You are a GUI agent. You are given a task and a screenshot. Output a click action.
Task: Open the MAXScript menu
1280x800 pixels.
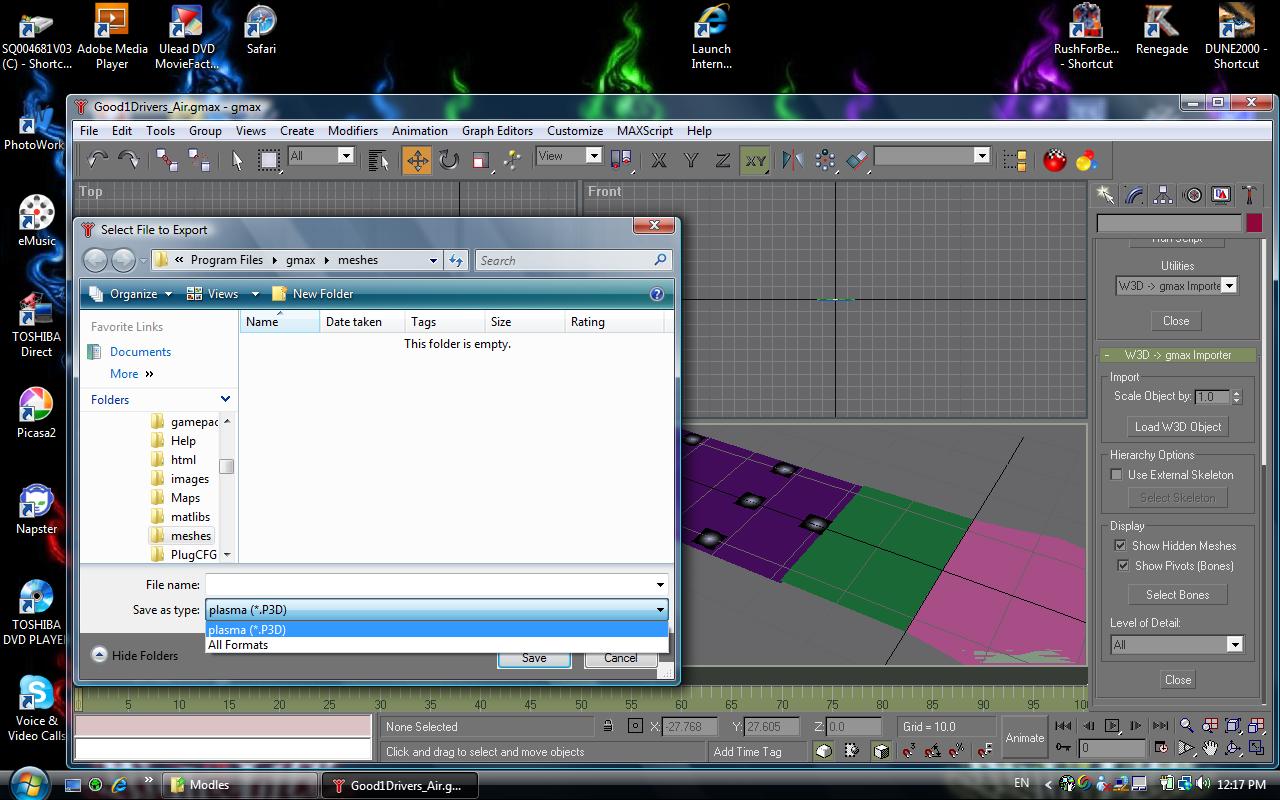coord(644,131)
